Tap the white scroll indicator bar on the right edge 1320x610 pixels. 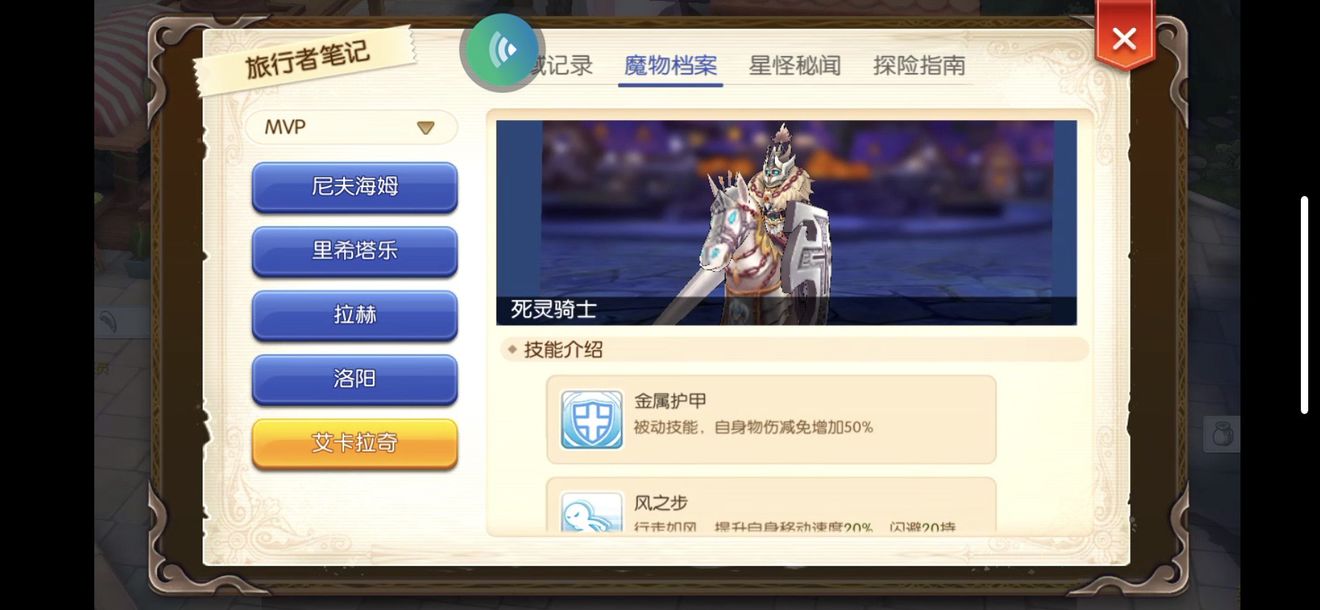(x=1304, y=305)
